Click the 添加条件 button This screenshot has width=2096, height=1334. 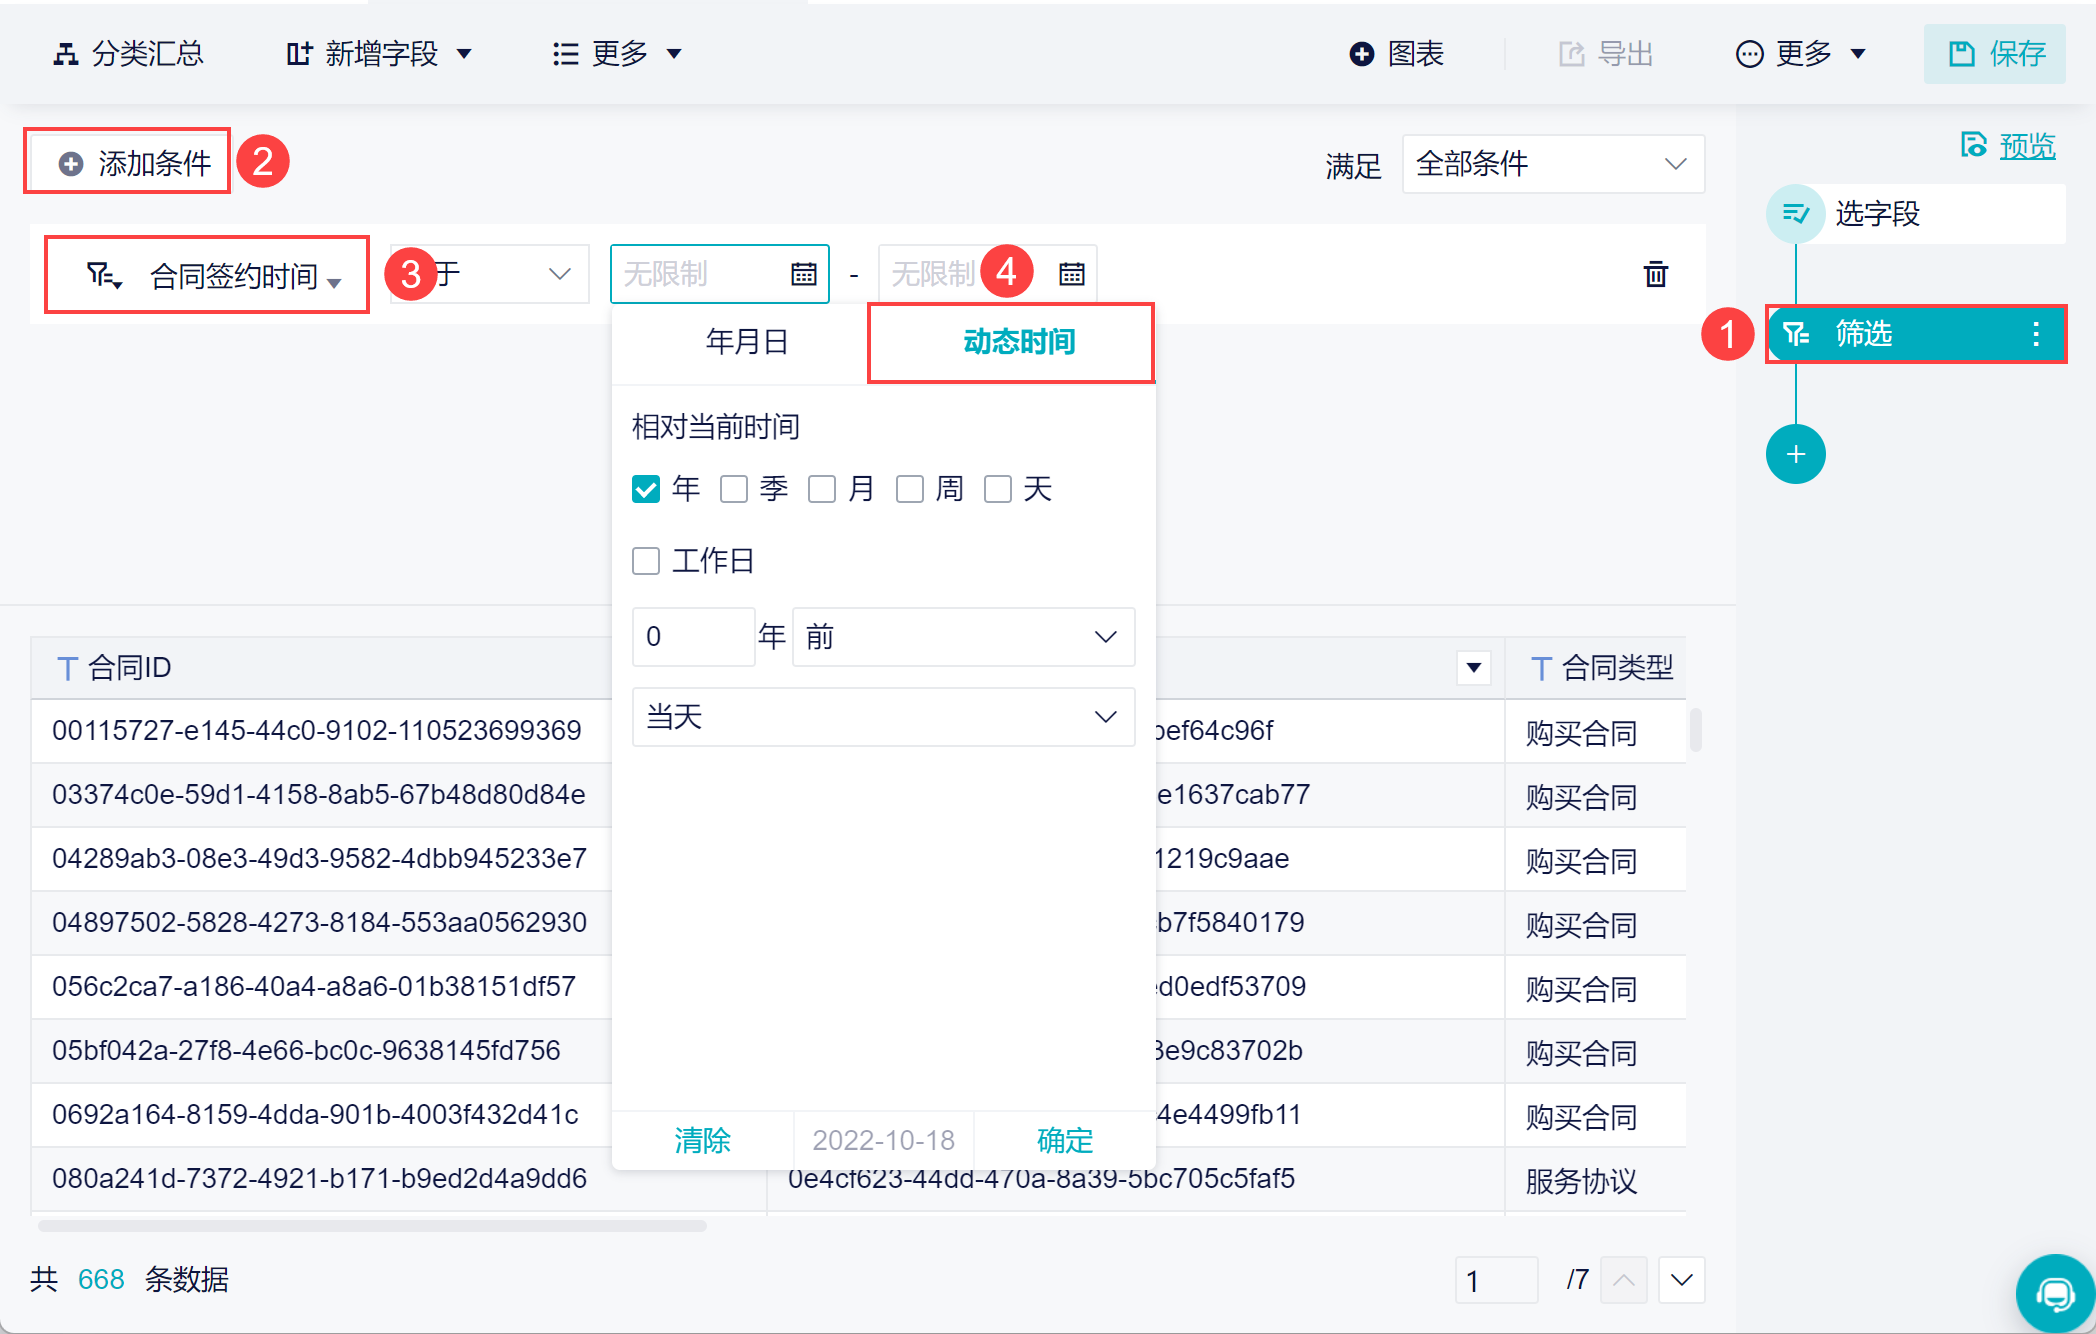coord(134,162)
